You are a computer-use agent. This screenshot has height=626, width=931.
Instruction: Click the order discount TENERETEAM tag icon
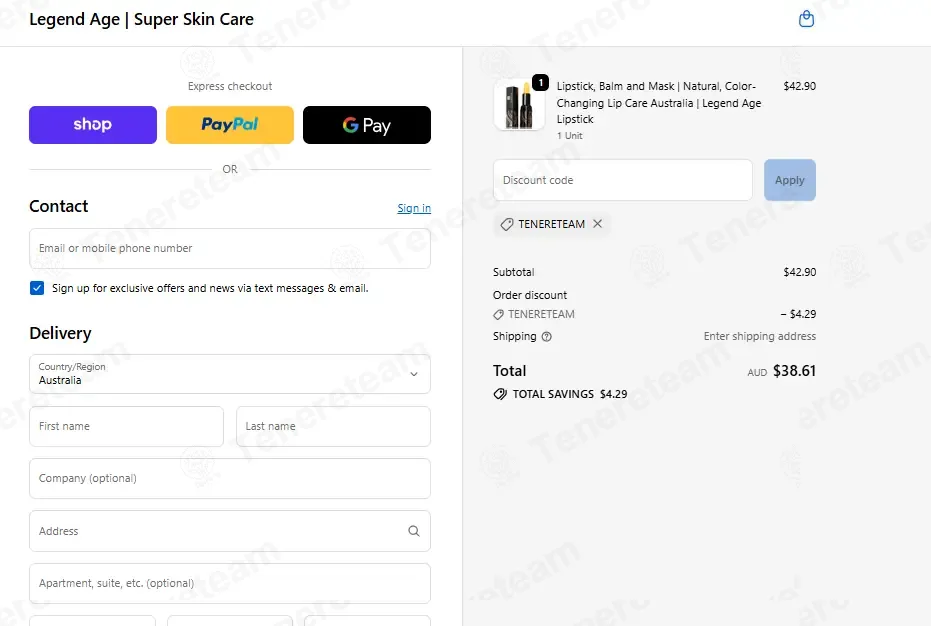pyautogui.click(x=499, y=314)
